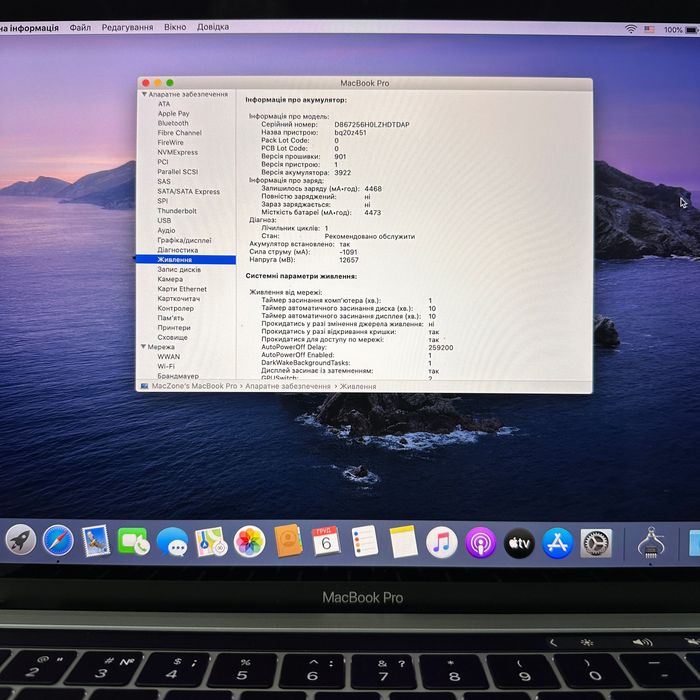Select Аудіо in the sidebar

(x=166, y=230)
